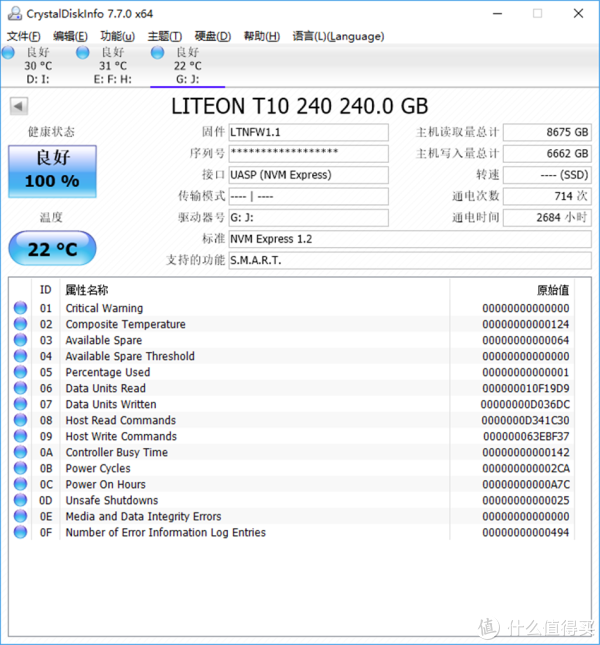
Task: Select the Critical Warning attribute name
Action: [104, 308]
